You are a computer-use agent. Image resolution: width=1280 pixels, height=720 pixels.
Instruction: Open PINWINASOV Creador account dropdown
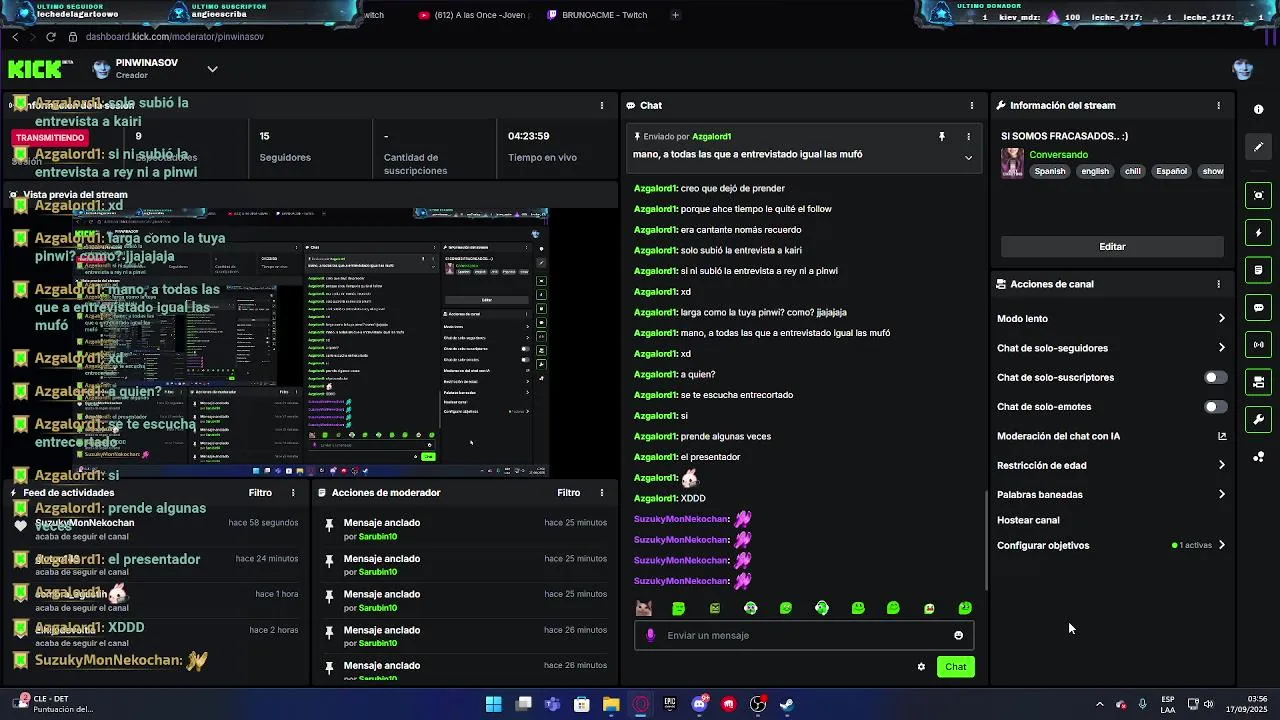212,69
